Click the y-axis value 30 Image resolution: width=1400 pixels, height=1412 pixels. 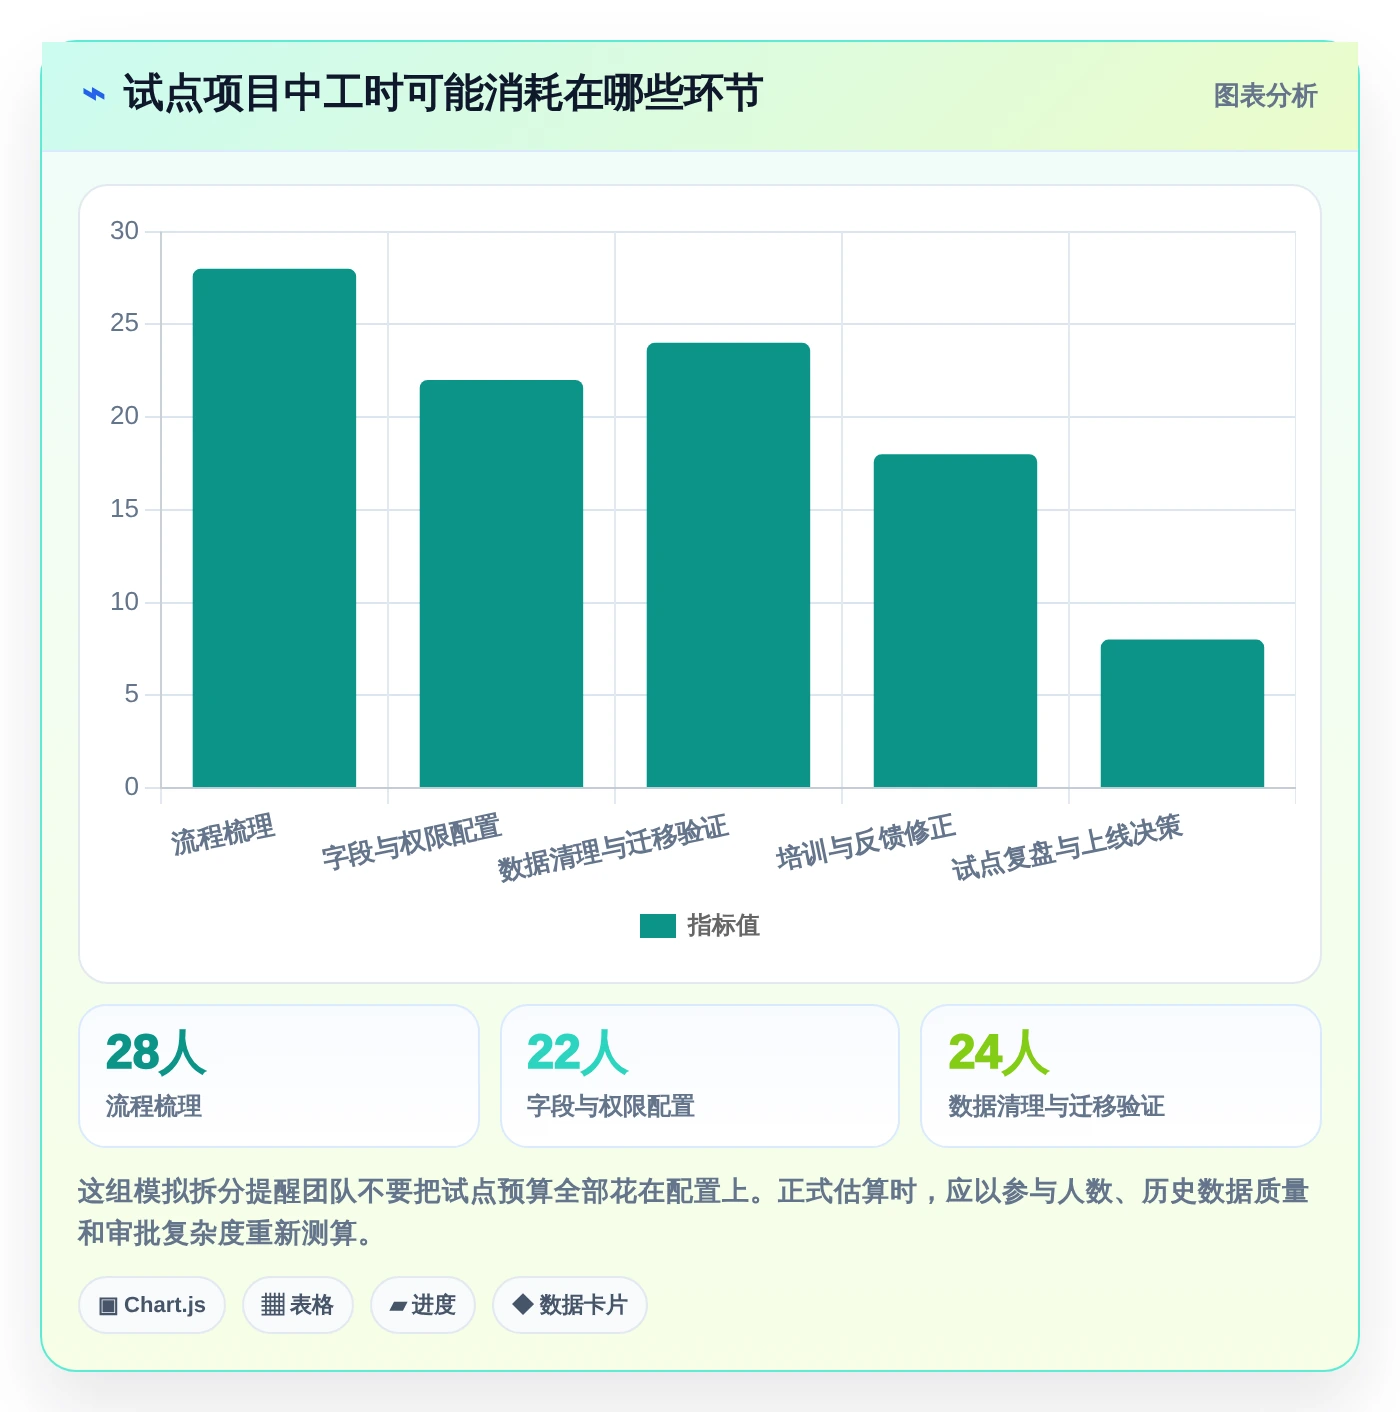pos(124,231)
